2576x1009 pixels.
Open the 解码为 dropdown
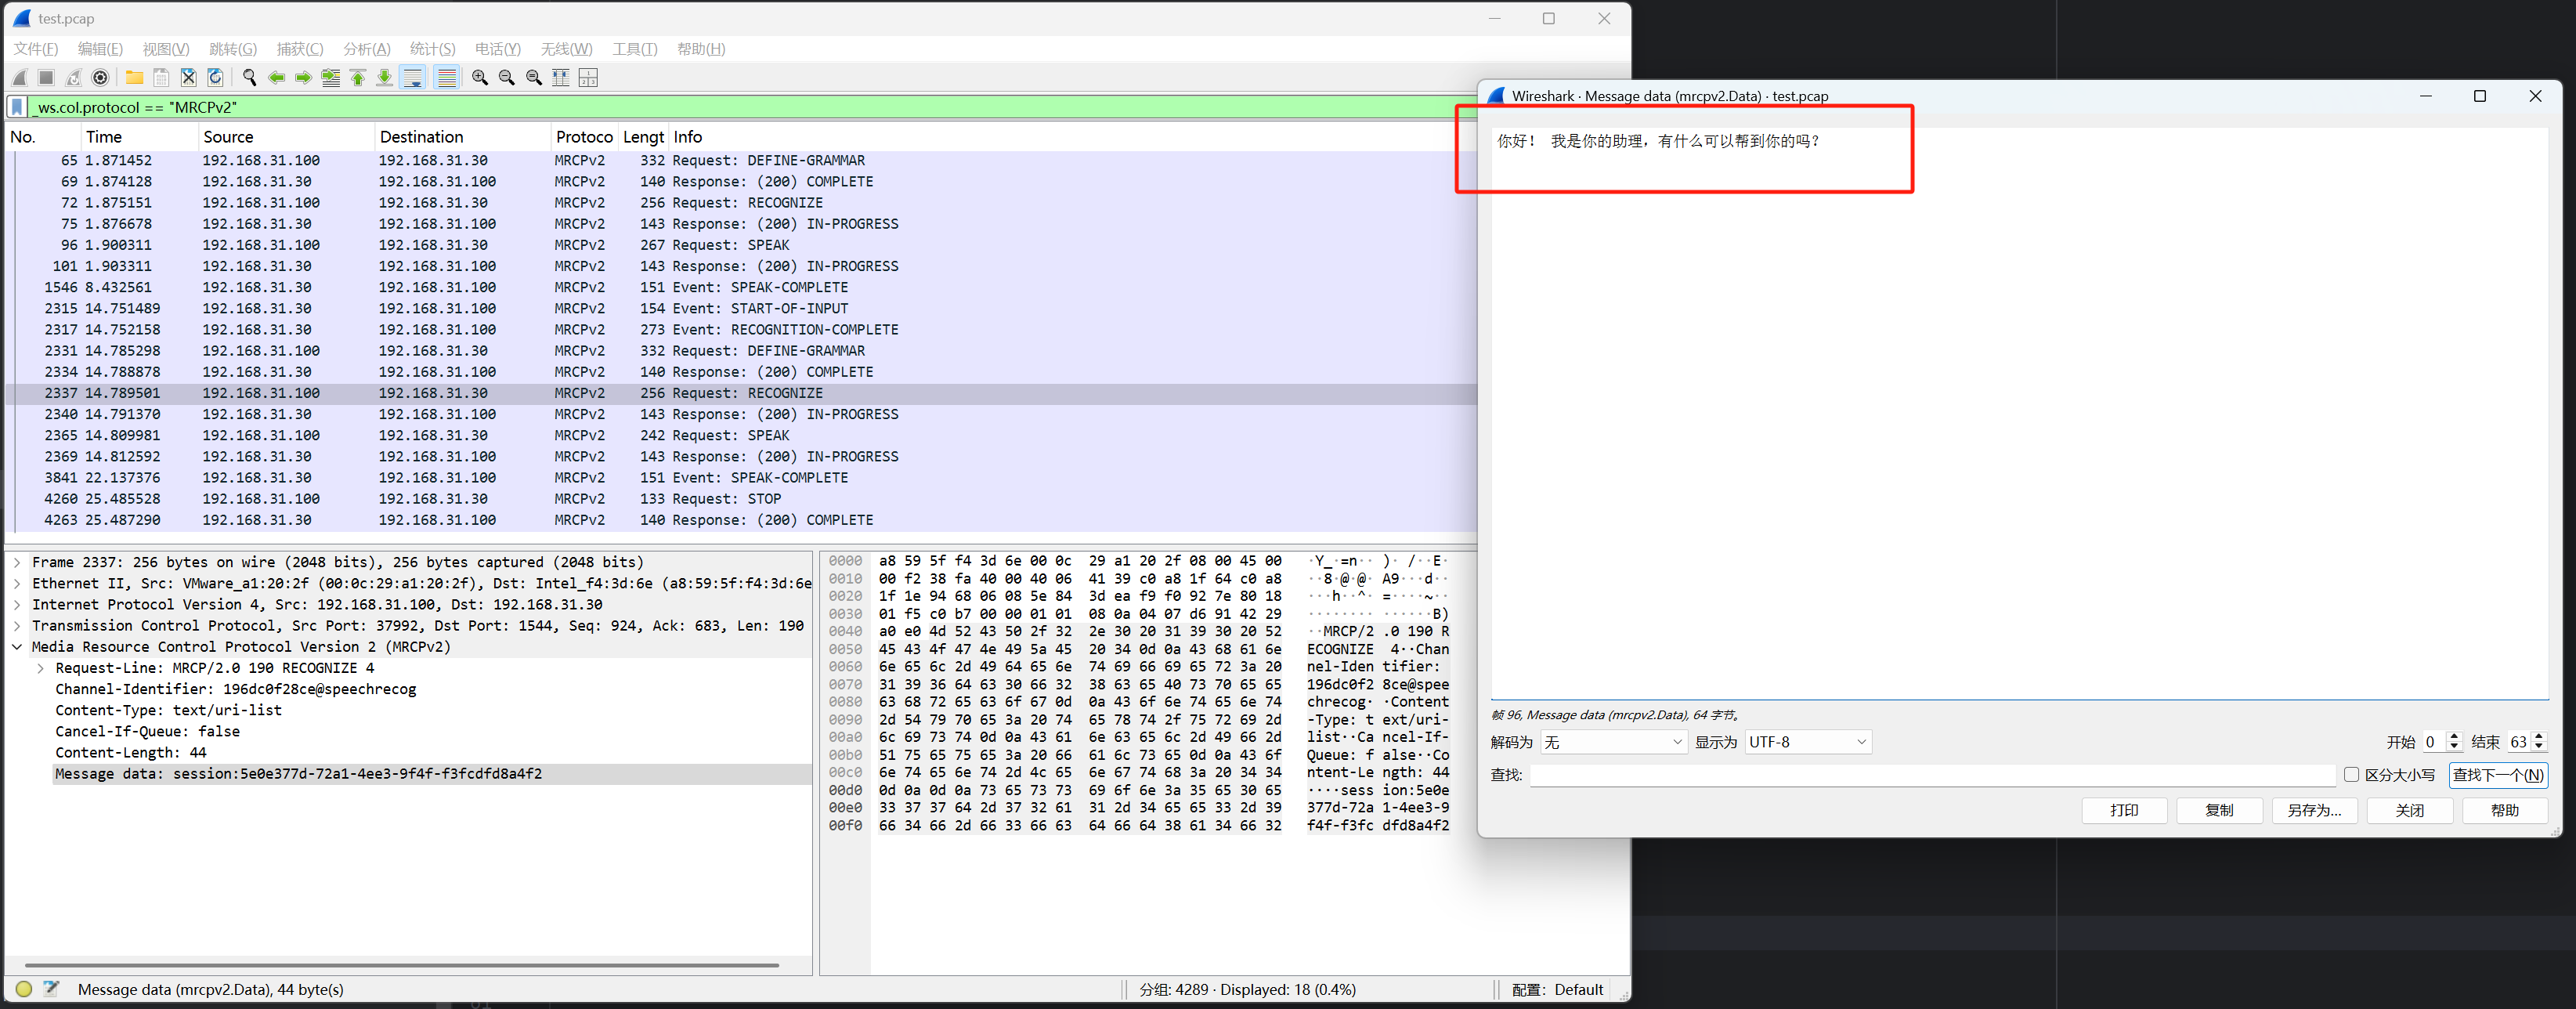[x=1612, y=742]
